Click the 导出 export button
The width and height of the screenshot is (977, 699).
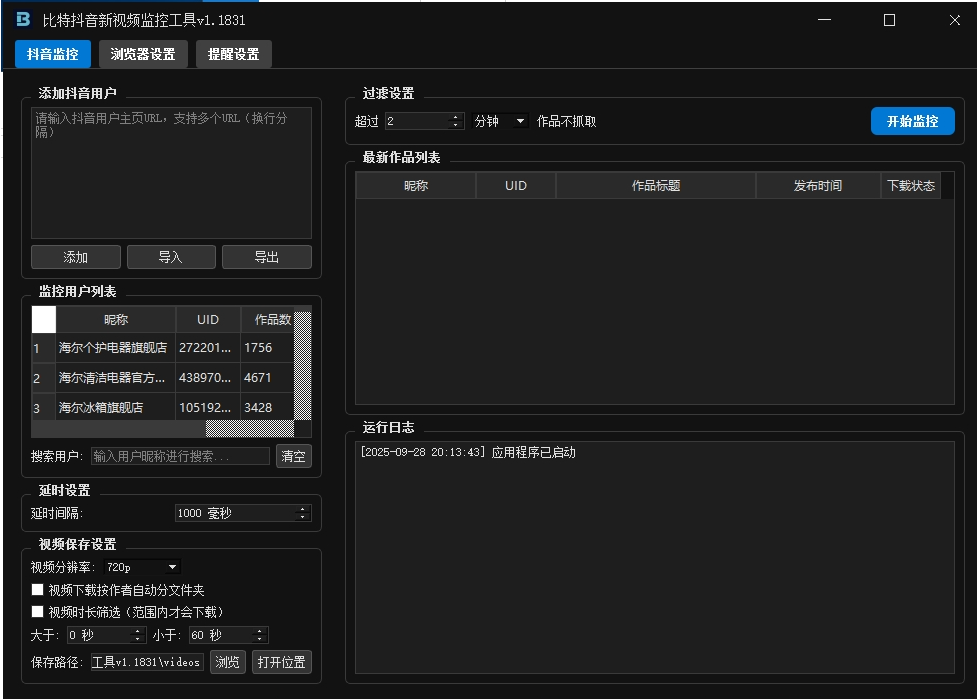tap(266, 256)
